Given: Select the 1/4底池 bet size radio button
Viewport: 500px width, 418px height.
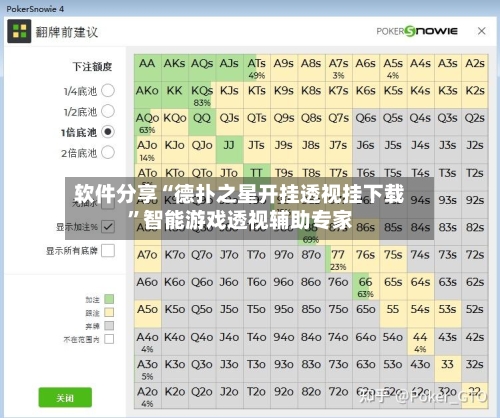Looking at the screenshot, I should click(x=108, y=91).
